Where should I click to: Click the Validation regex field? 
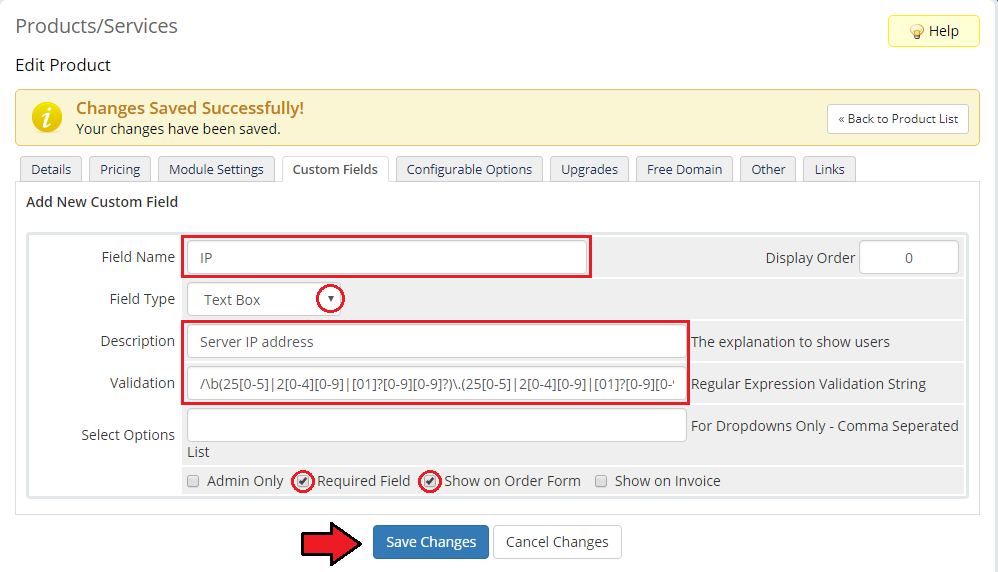437,384
